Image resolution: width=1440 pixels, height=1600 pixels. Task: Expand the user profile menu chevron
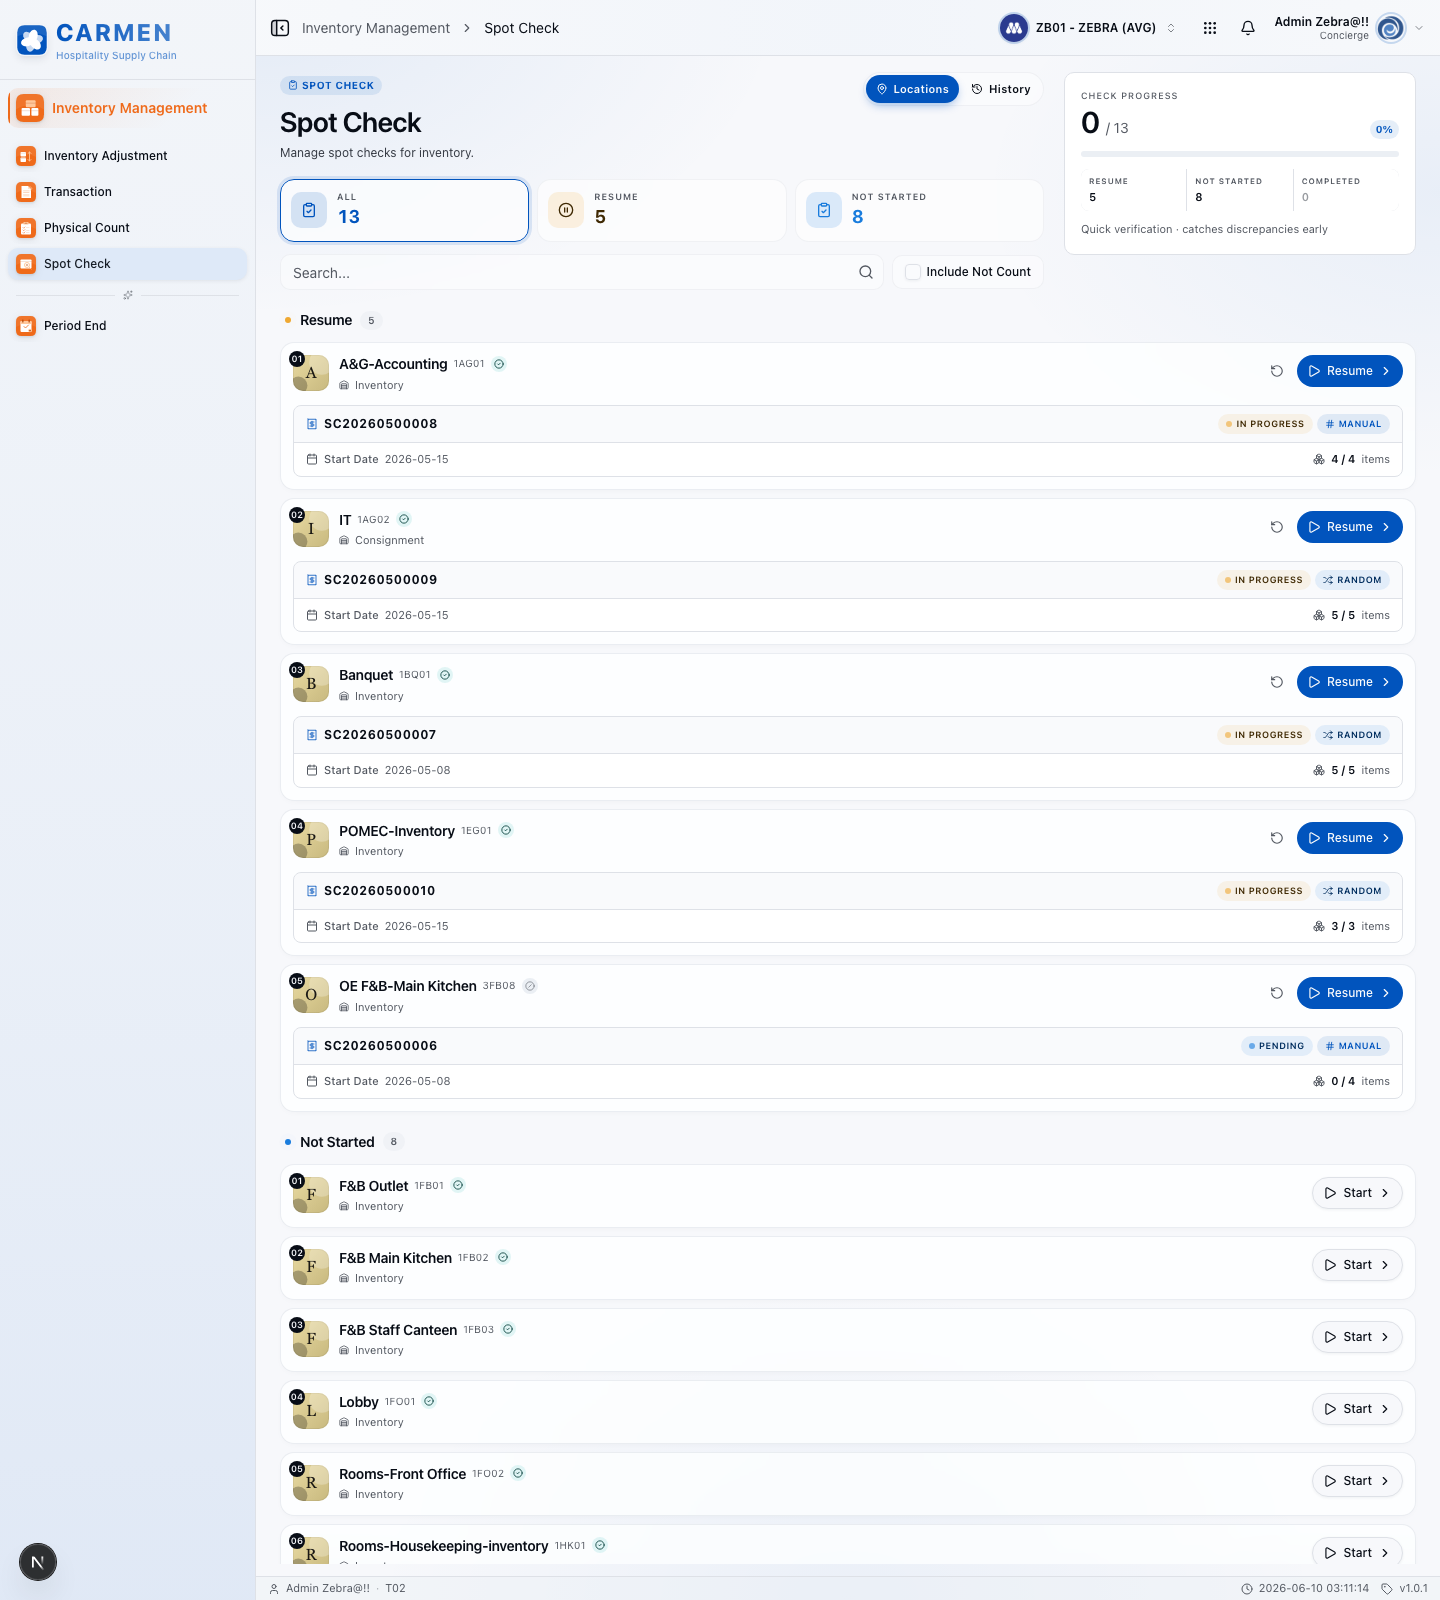click(x=1418, y=28)
